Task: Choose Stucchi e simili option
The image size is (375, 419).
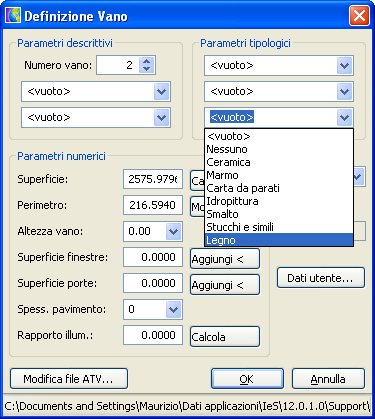Action: (x=279, y=227)
